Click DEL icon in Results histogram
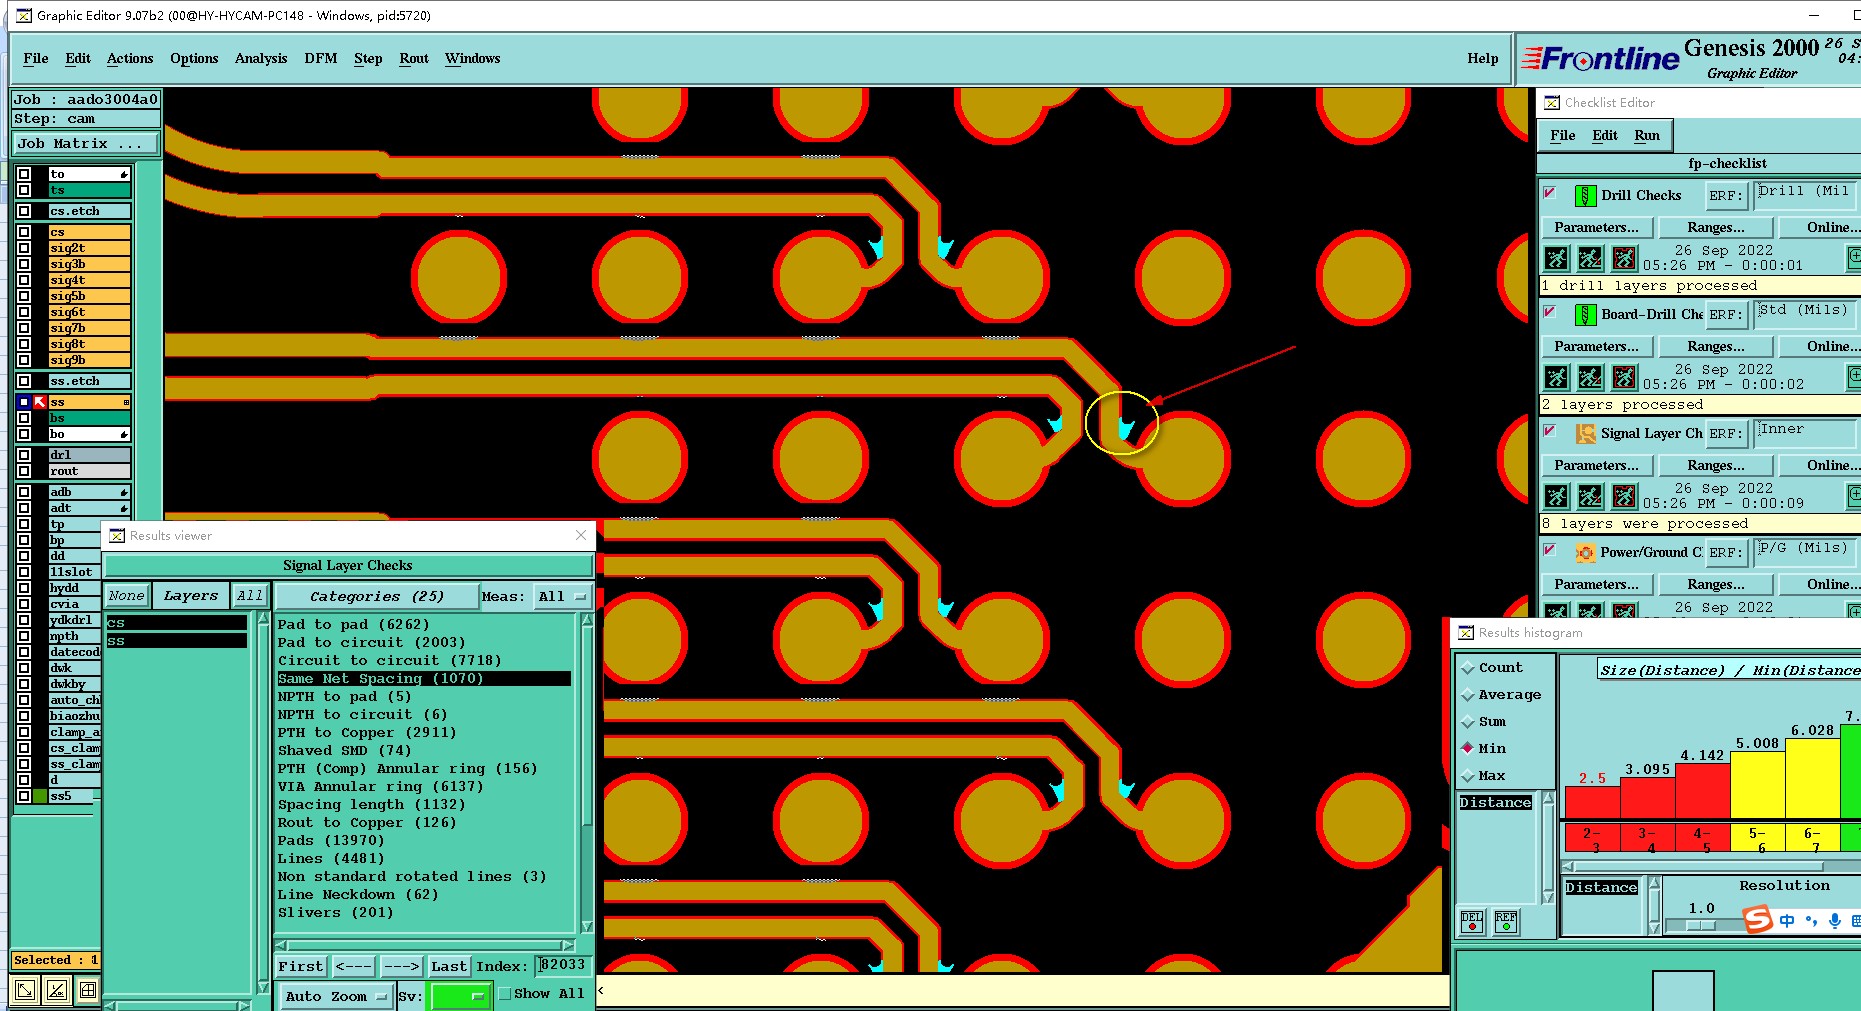 (x=1472, y=922)
